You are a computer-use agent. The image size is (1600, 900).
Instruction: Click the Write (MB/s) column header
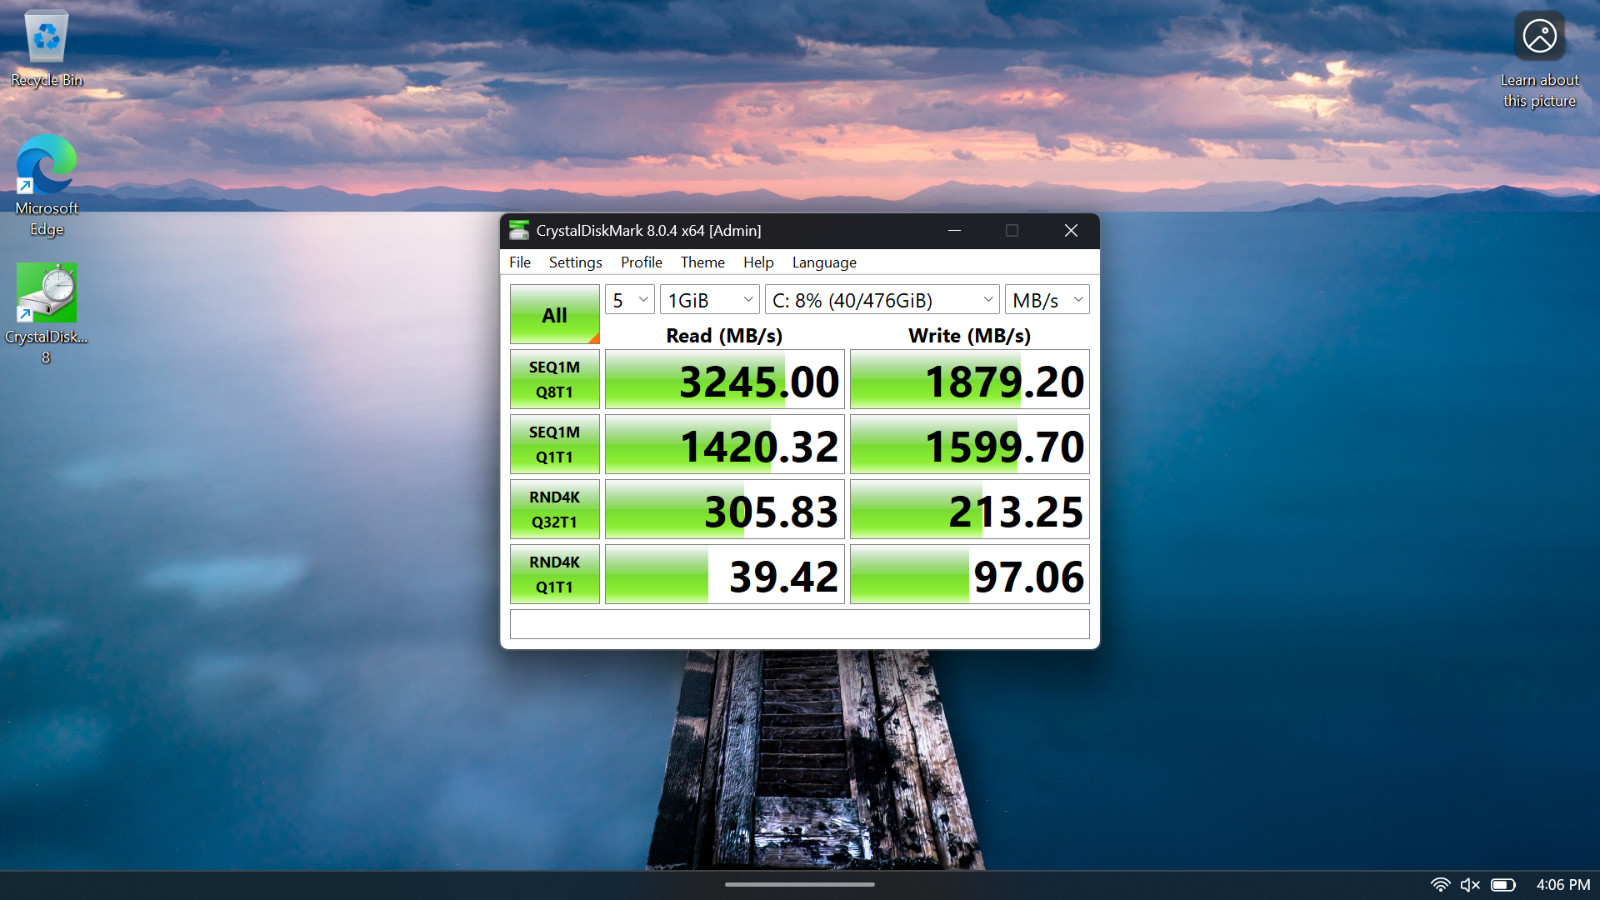969,335
